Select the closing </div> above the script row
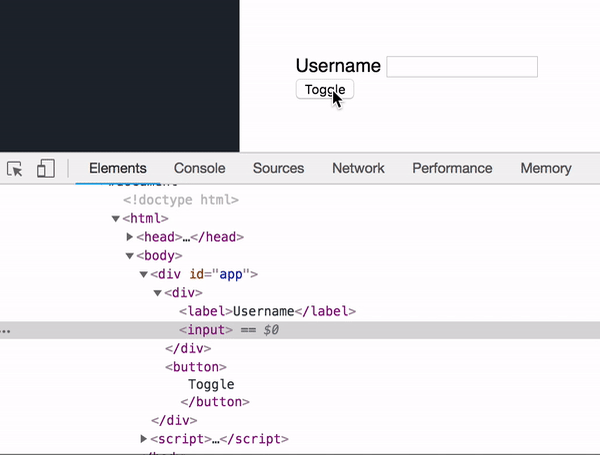Viewport: 600px width, 455px height. (x=174, y=421)
